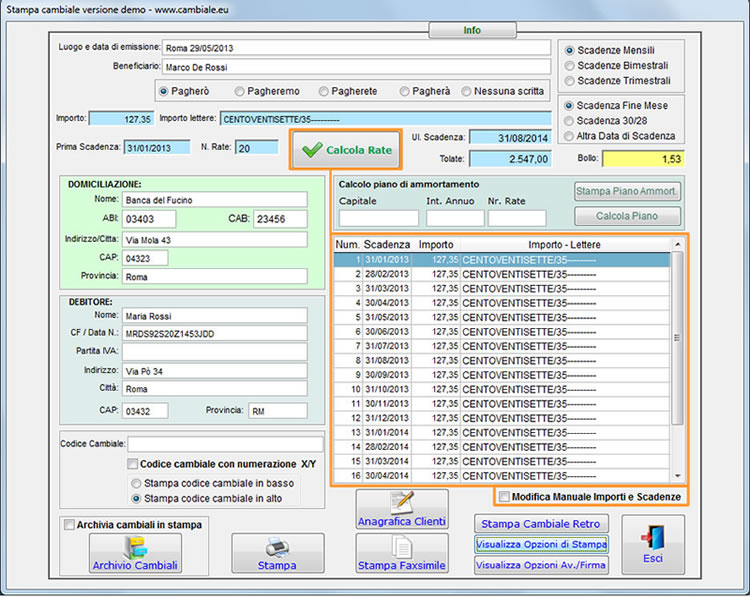Click the Nr. Rate amortization field
This screenshot has width=750, height=598.
click(x=517, y=218)
